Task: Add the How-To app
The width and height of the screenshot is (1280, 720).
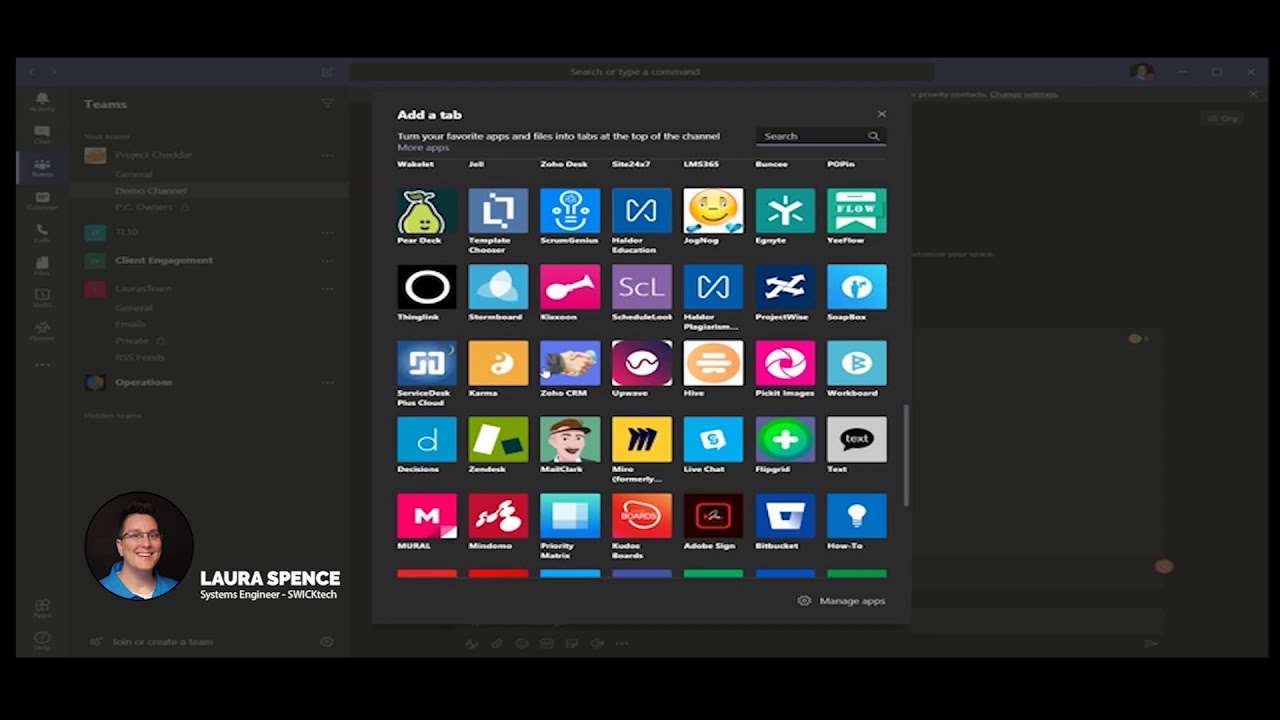Action: (x=857, y=516)
